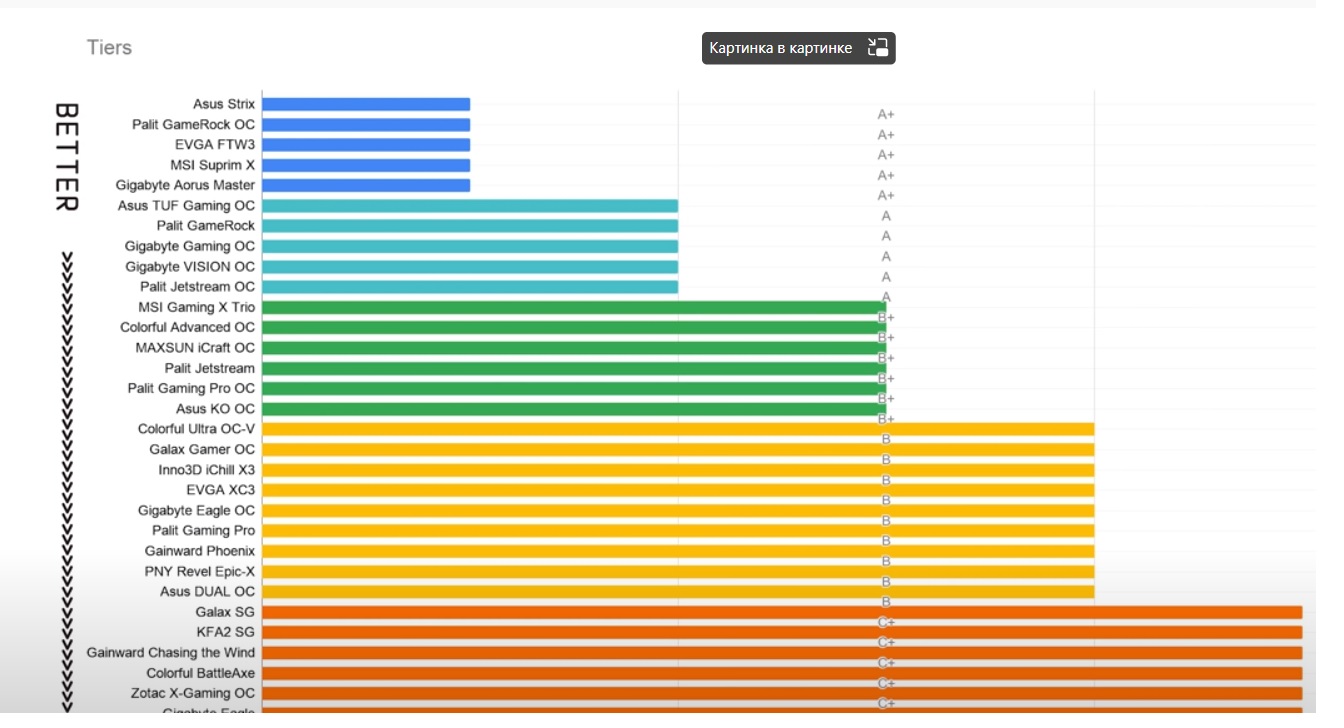Click the Zotac X-Gaming OC orange bar
This screenshot has height=728, width=1344.
782,693
